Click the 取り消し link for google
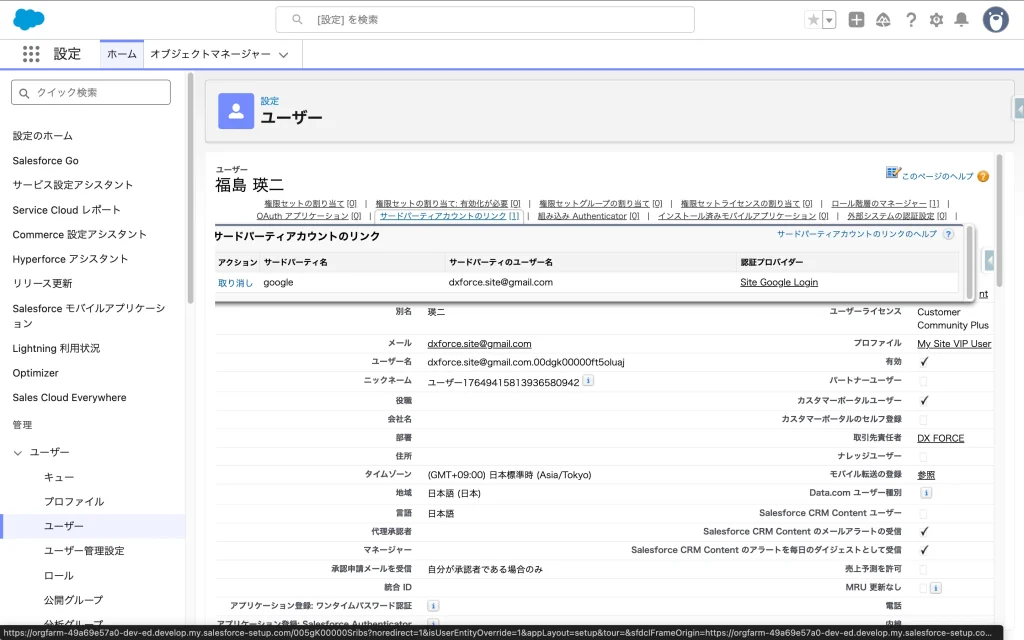The height and width of the screenshot is (640, 1024). (x=235, y=282)
